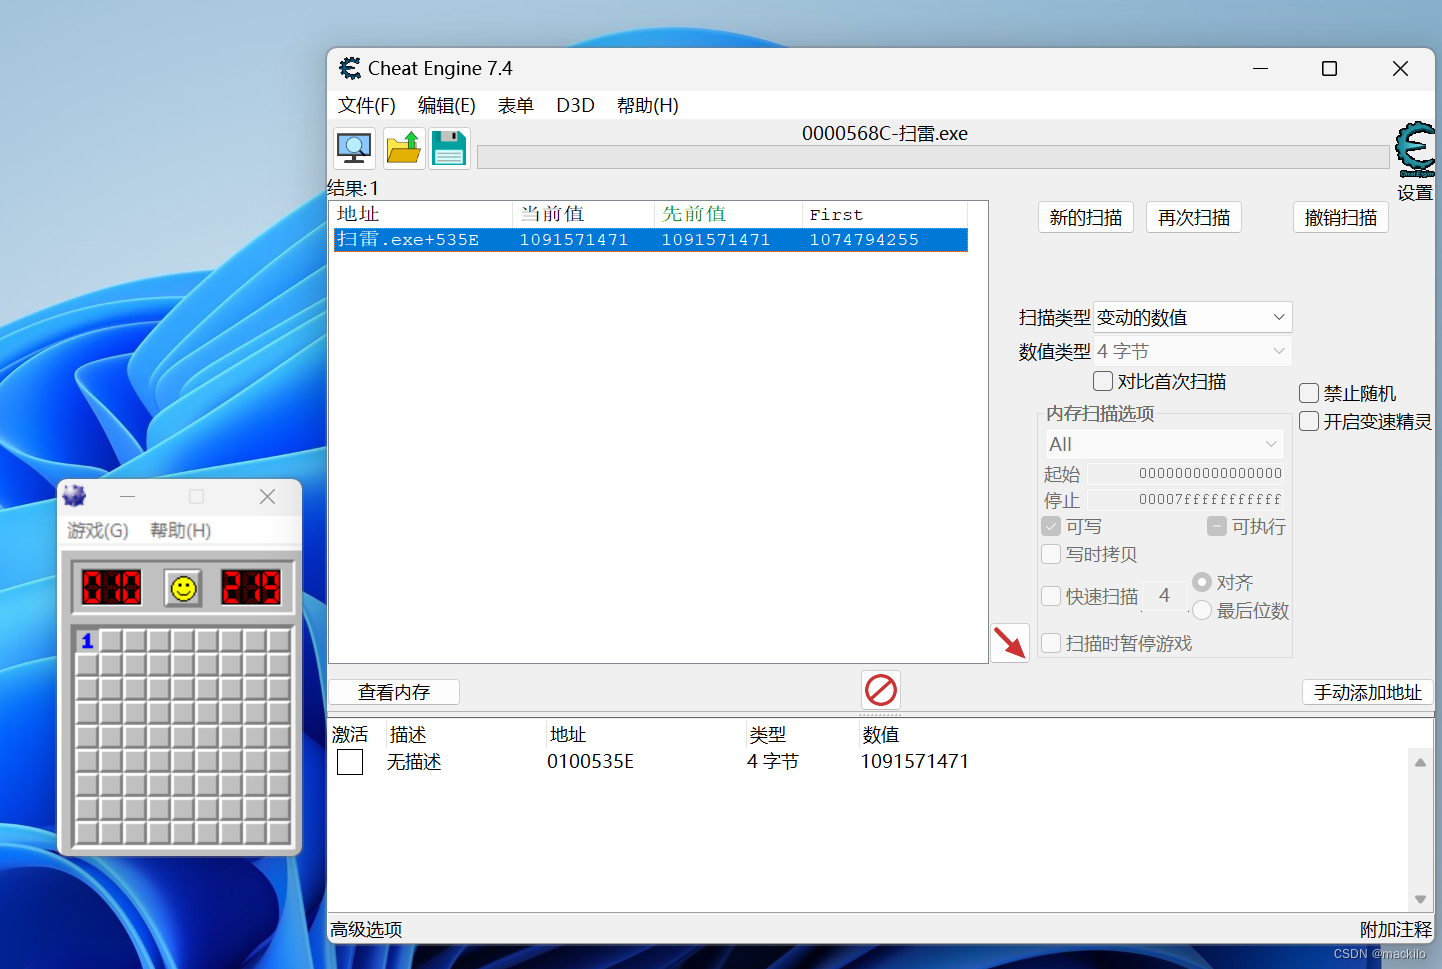
Task: Open the 表单 menu
Action: point(516,105)
